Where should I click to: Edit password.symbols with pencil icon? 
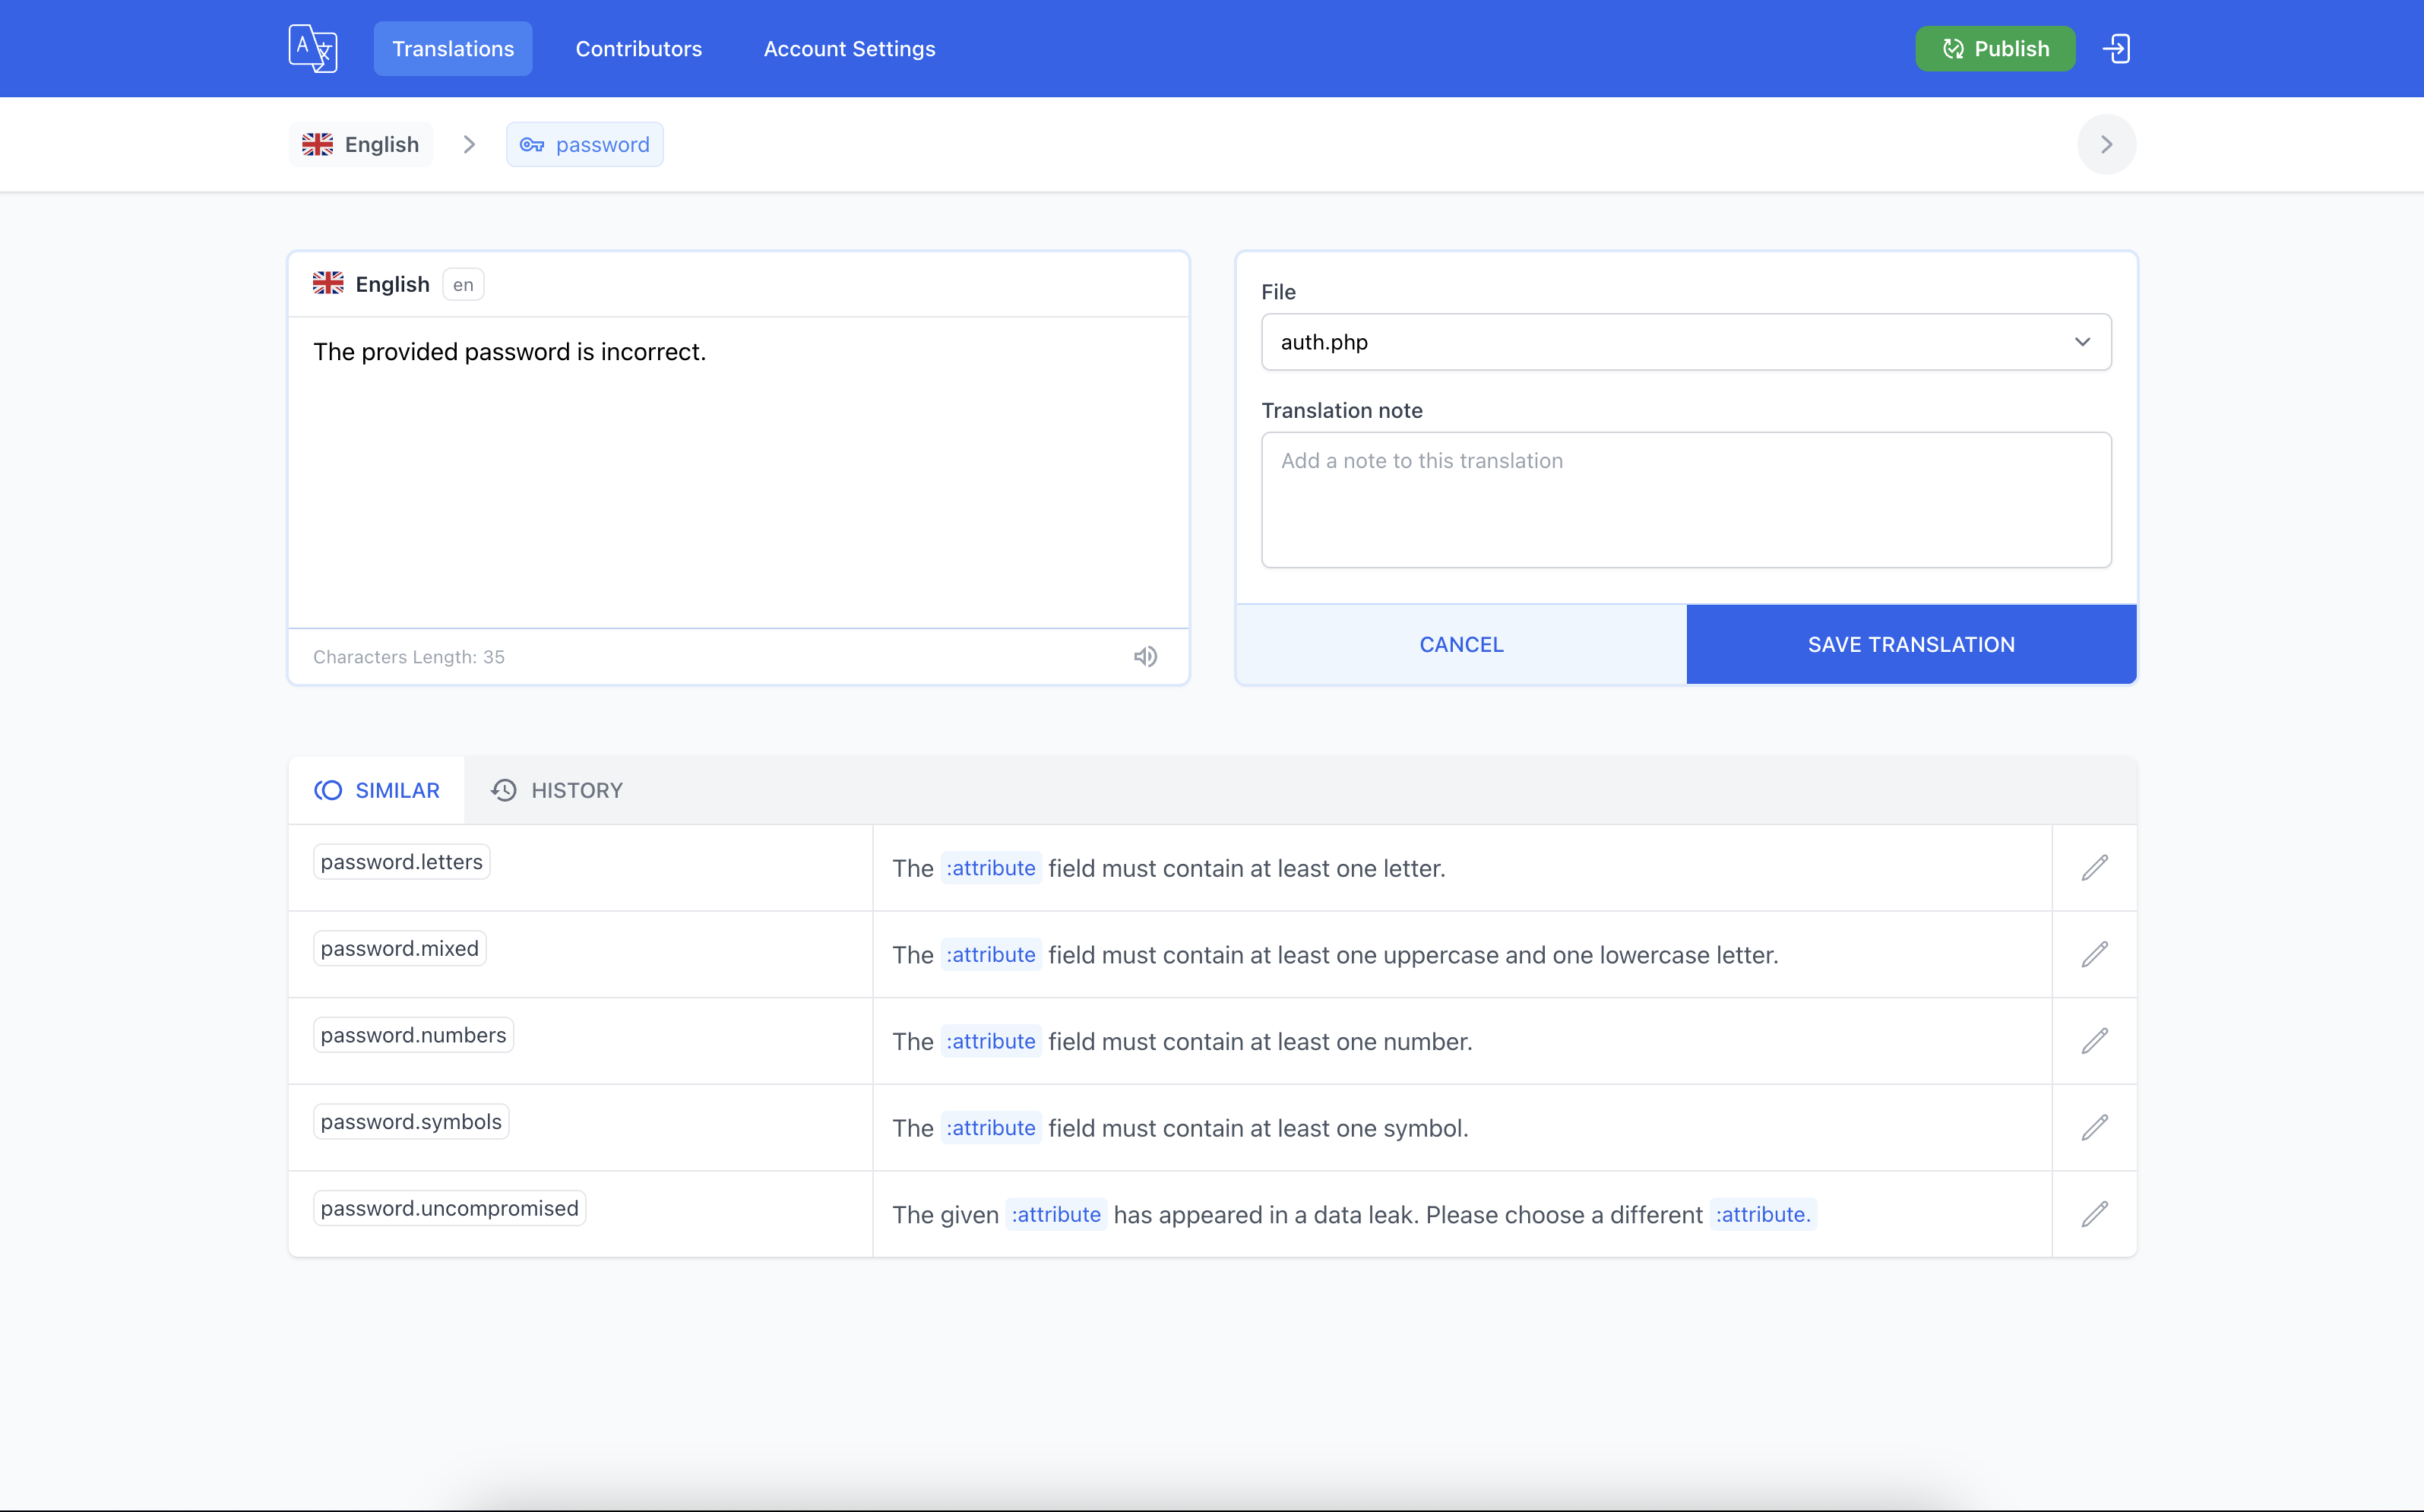[2094, 1128]
